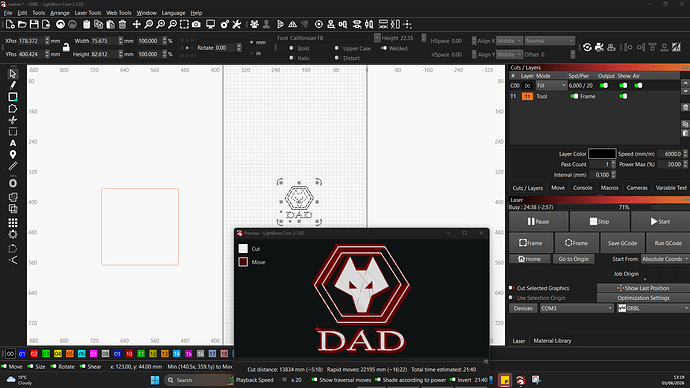Viewport: 690px width, 388px height.
Task: Click the Delete trash can icon in toolbar
Action: pos(123,25)
